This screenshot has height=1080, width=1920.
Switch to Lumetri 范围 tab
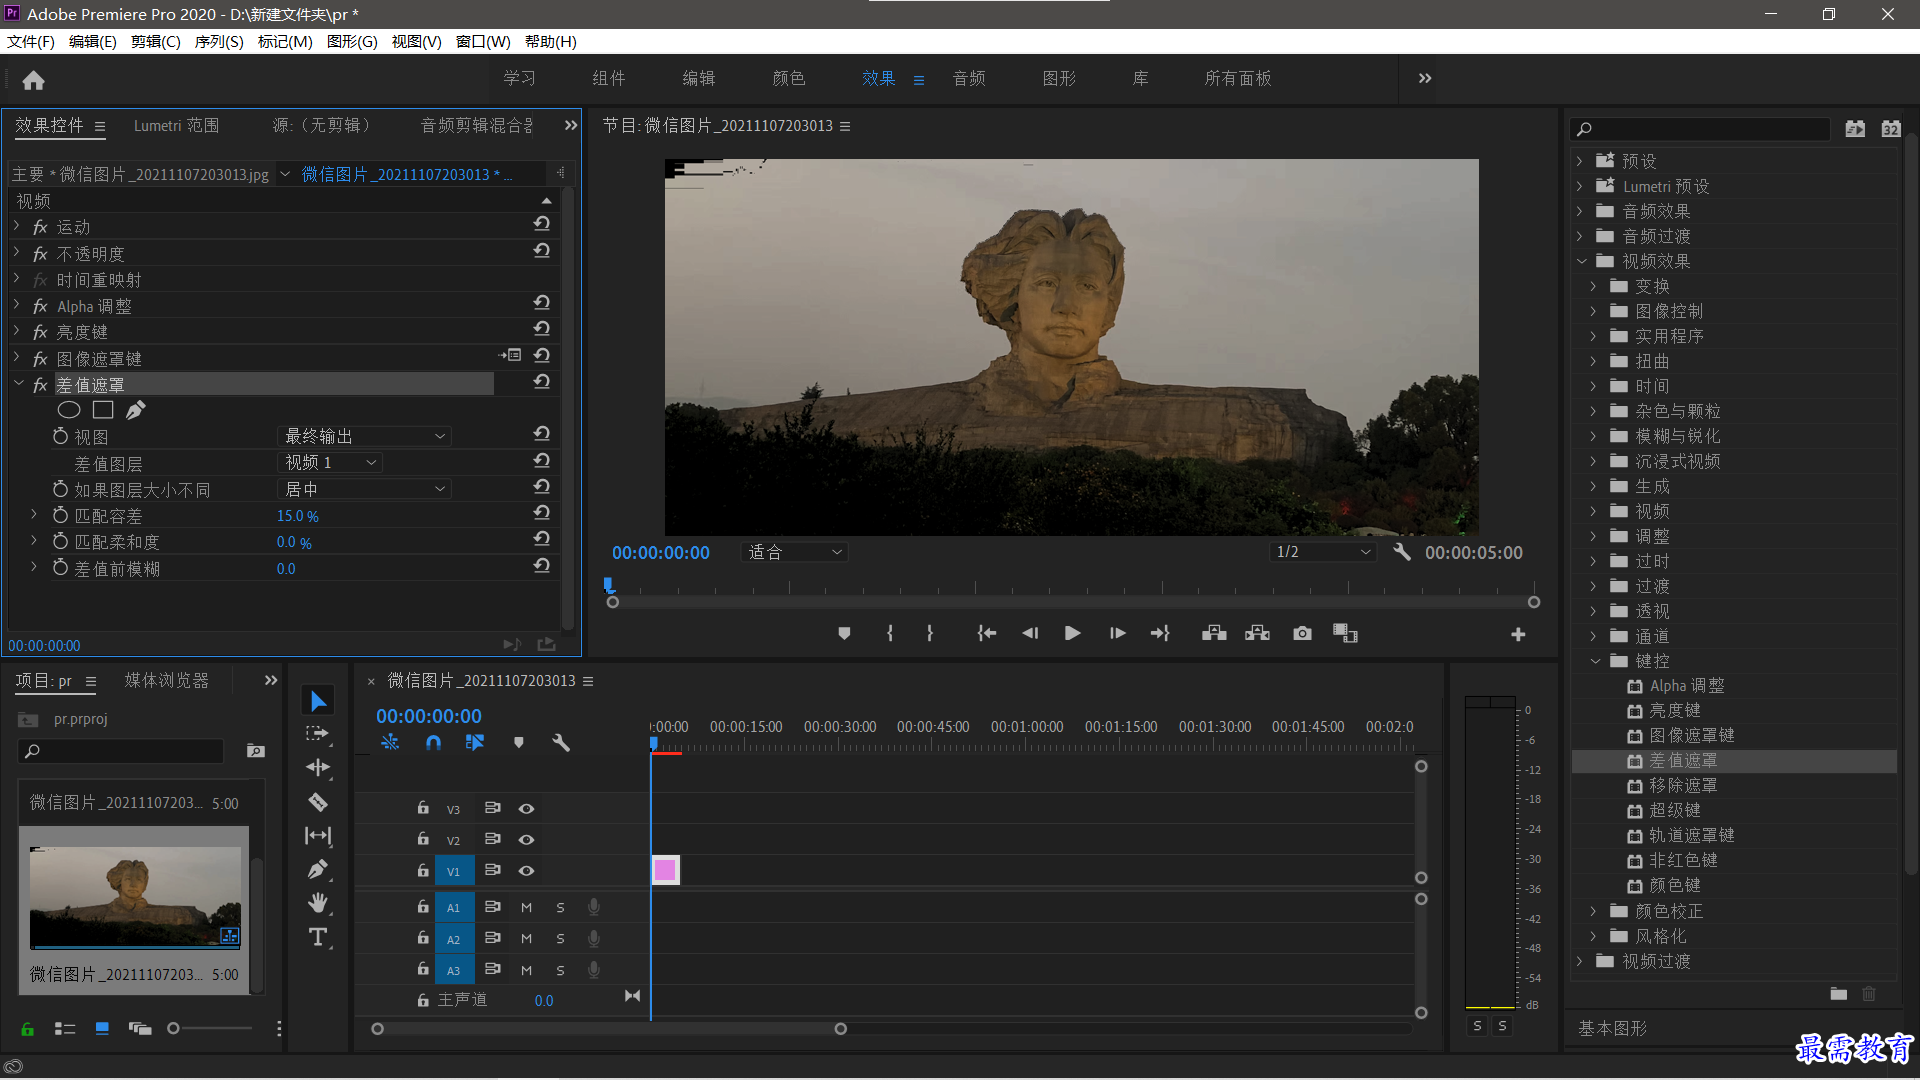point(176,125)
